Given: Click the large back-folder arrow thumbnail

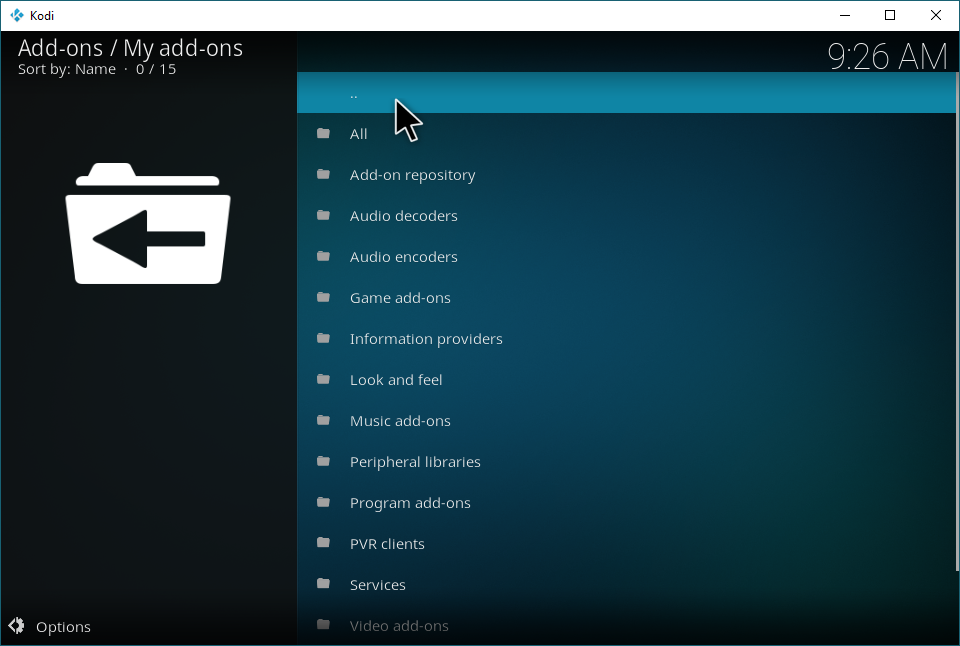Looking at the screenshot, I should tap(148, 223).
